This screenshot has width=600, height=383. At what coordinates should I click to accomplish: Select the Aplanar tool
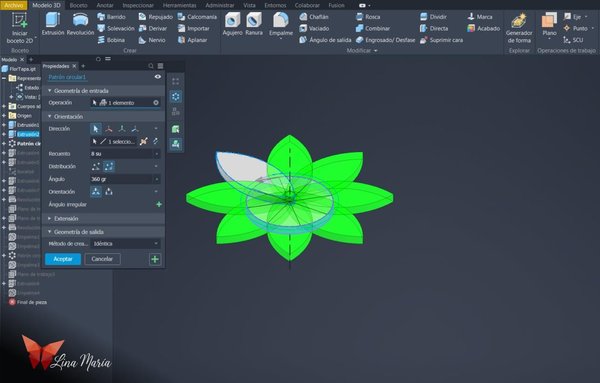tap(192, 40)
